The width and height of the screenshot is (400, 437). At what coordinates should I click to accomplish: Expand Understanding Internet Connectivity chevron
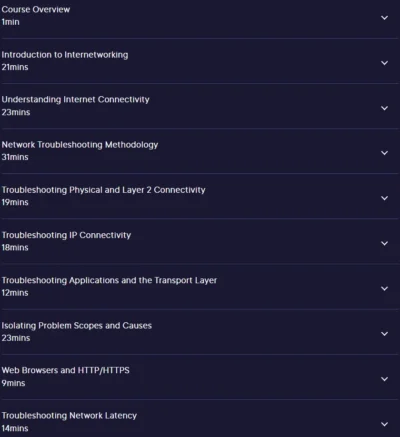tap(384, 108)
